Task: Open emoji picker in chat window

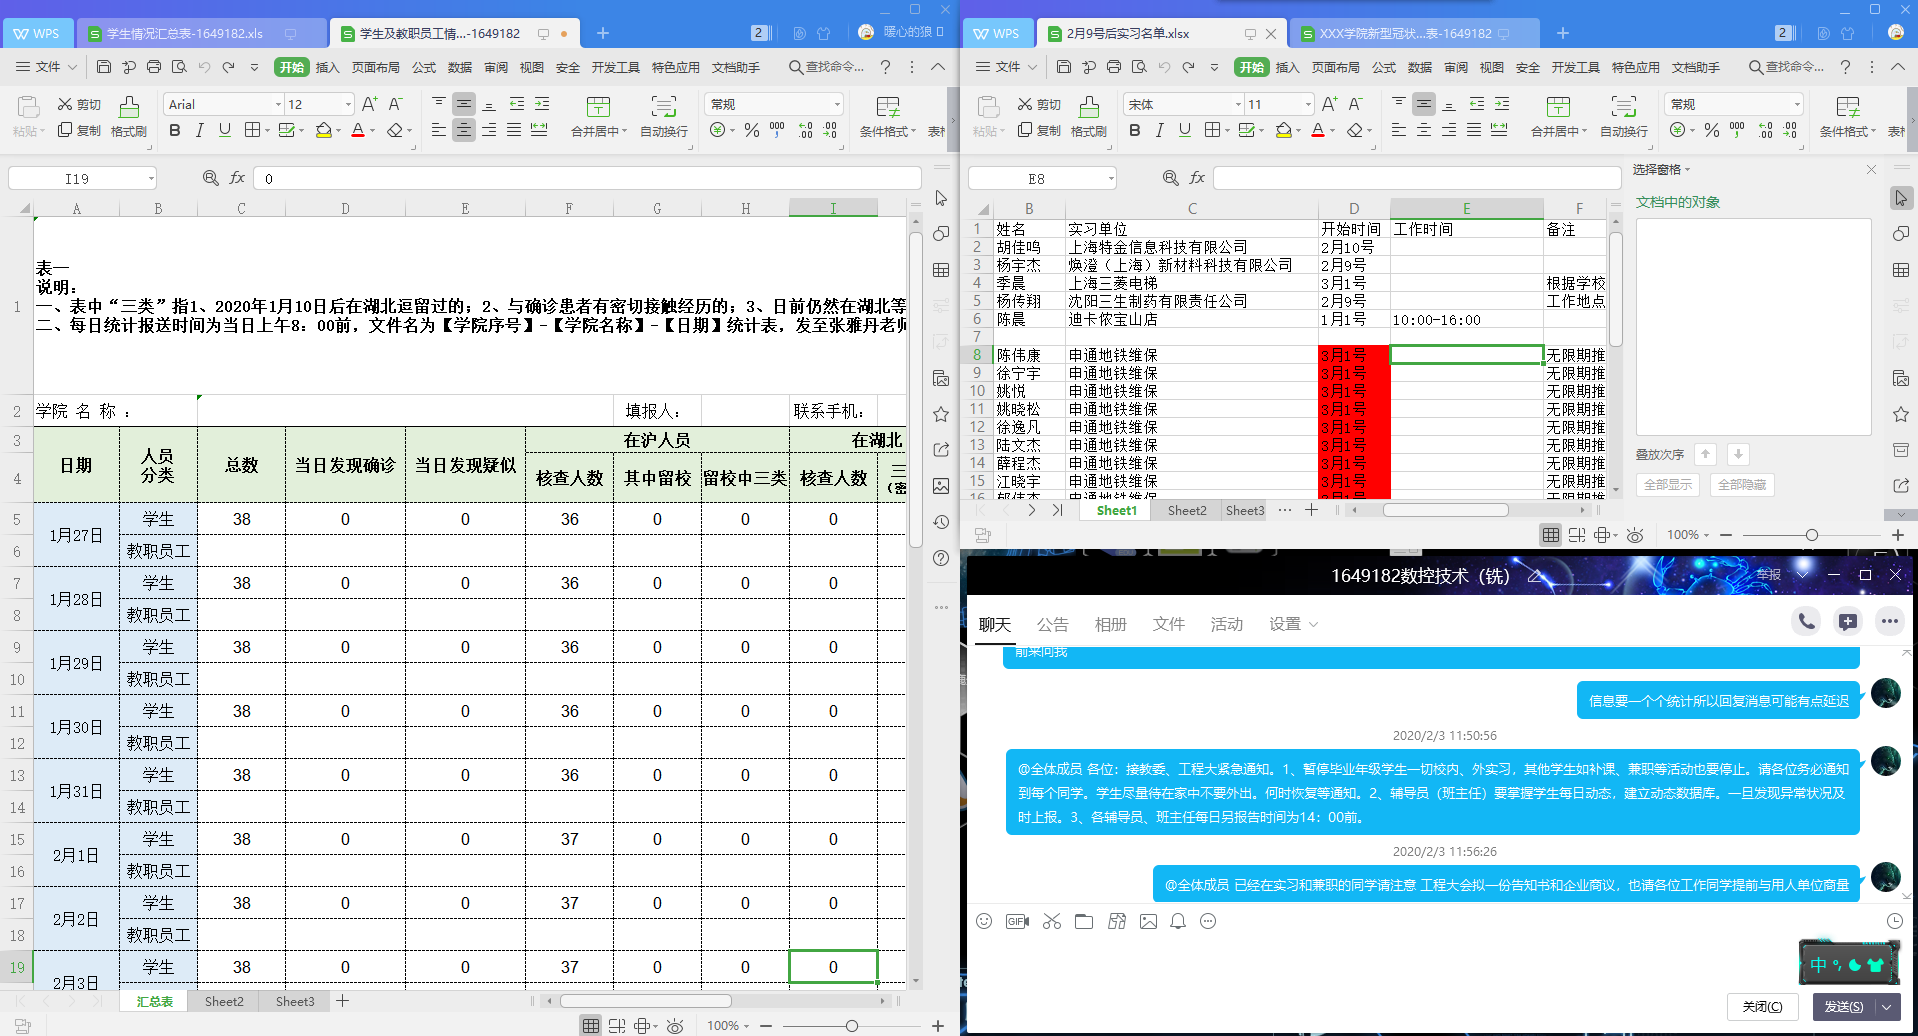Action: click(984, 921)
